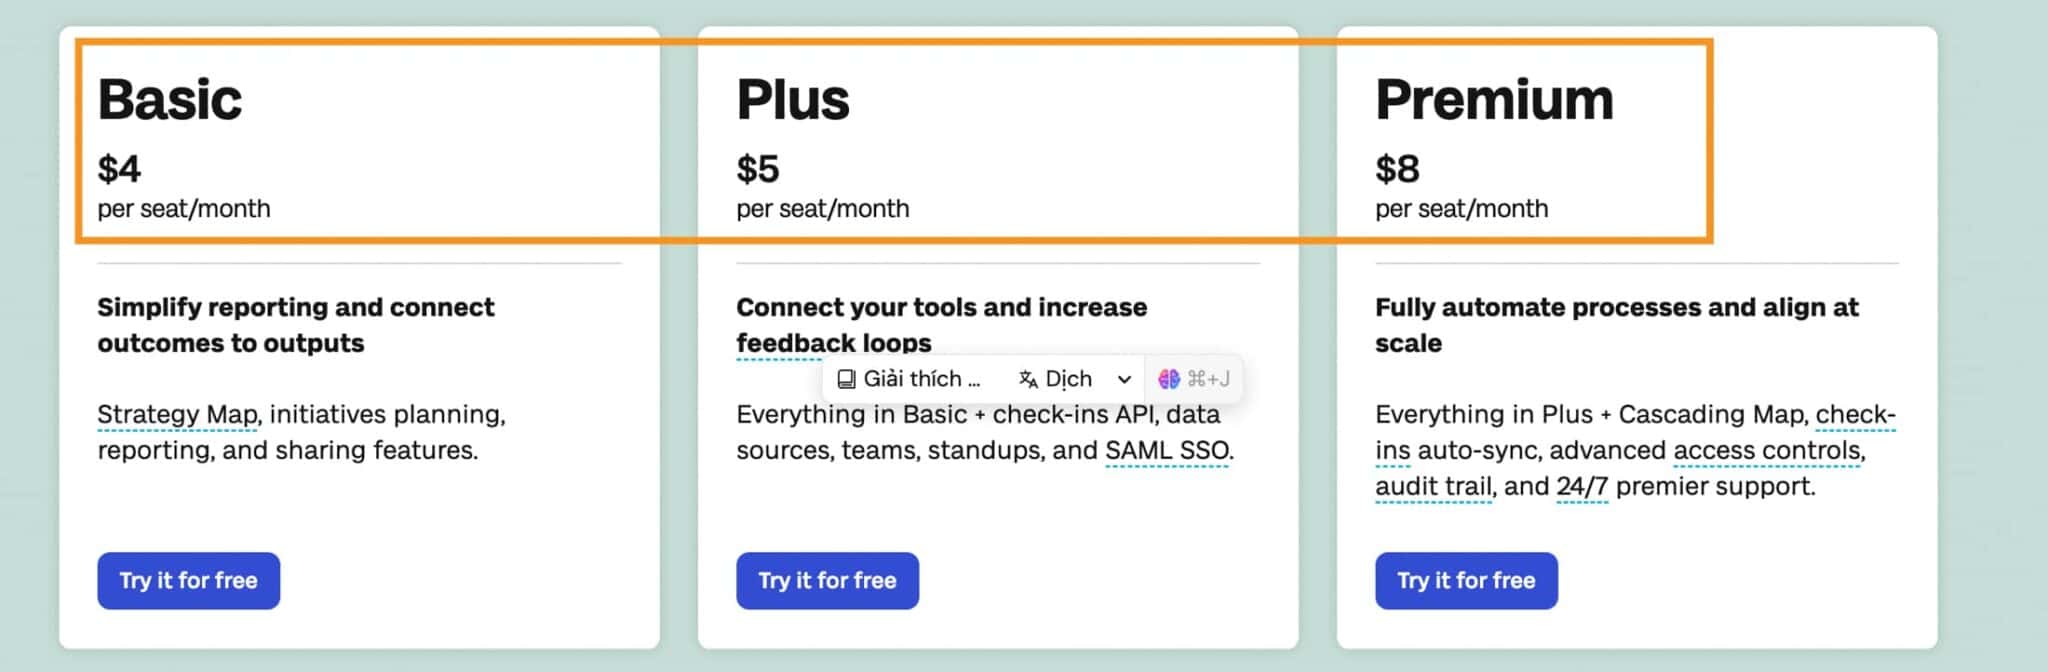The image size is (2048, 672).
Task: Click Try it for free under Premium
Action: 1466,580
